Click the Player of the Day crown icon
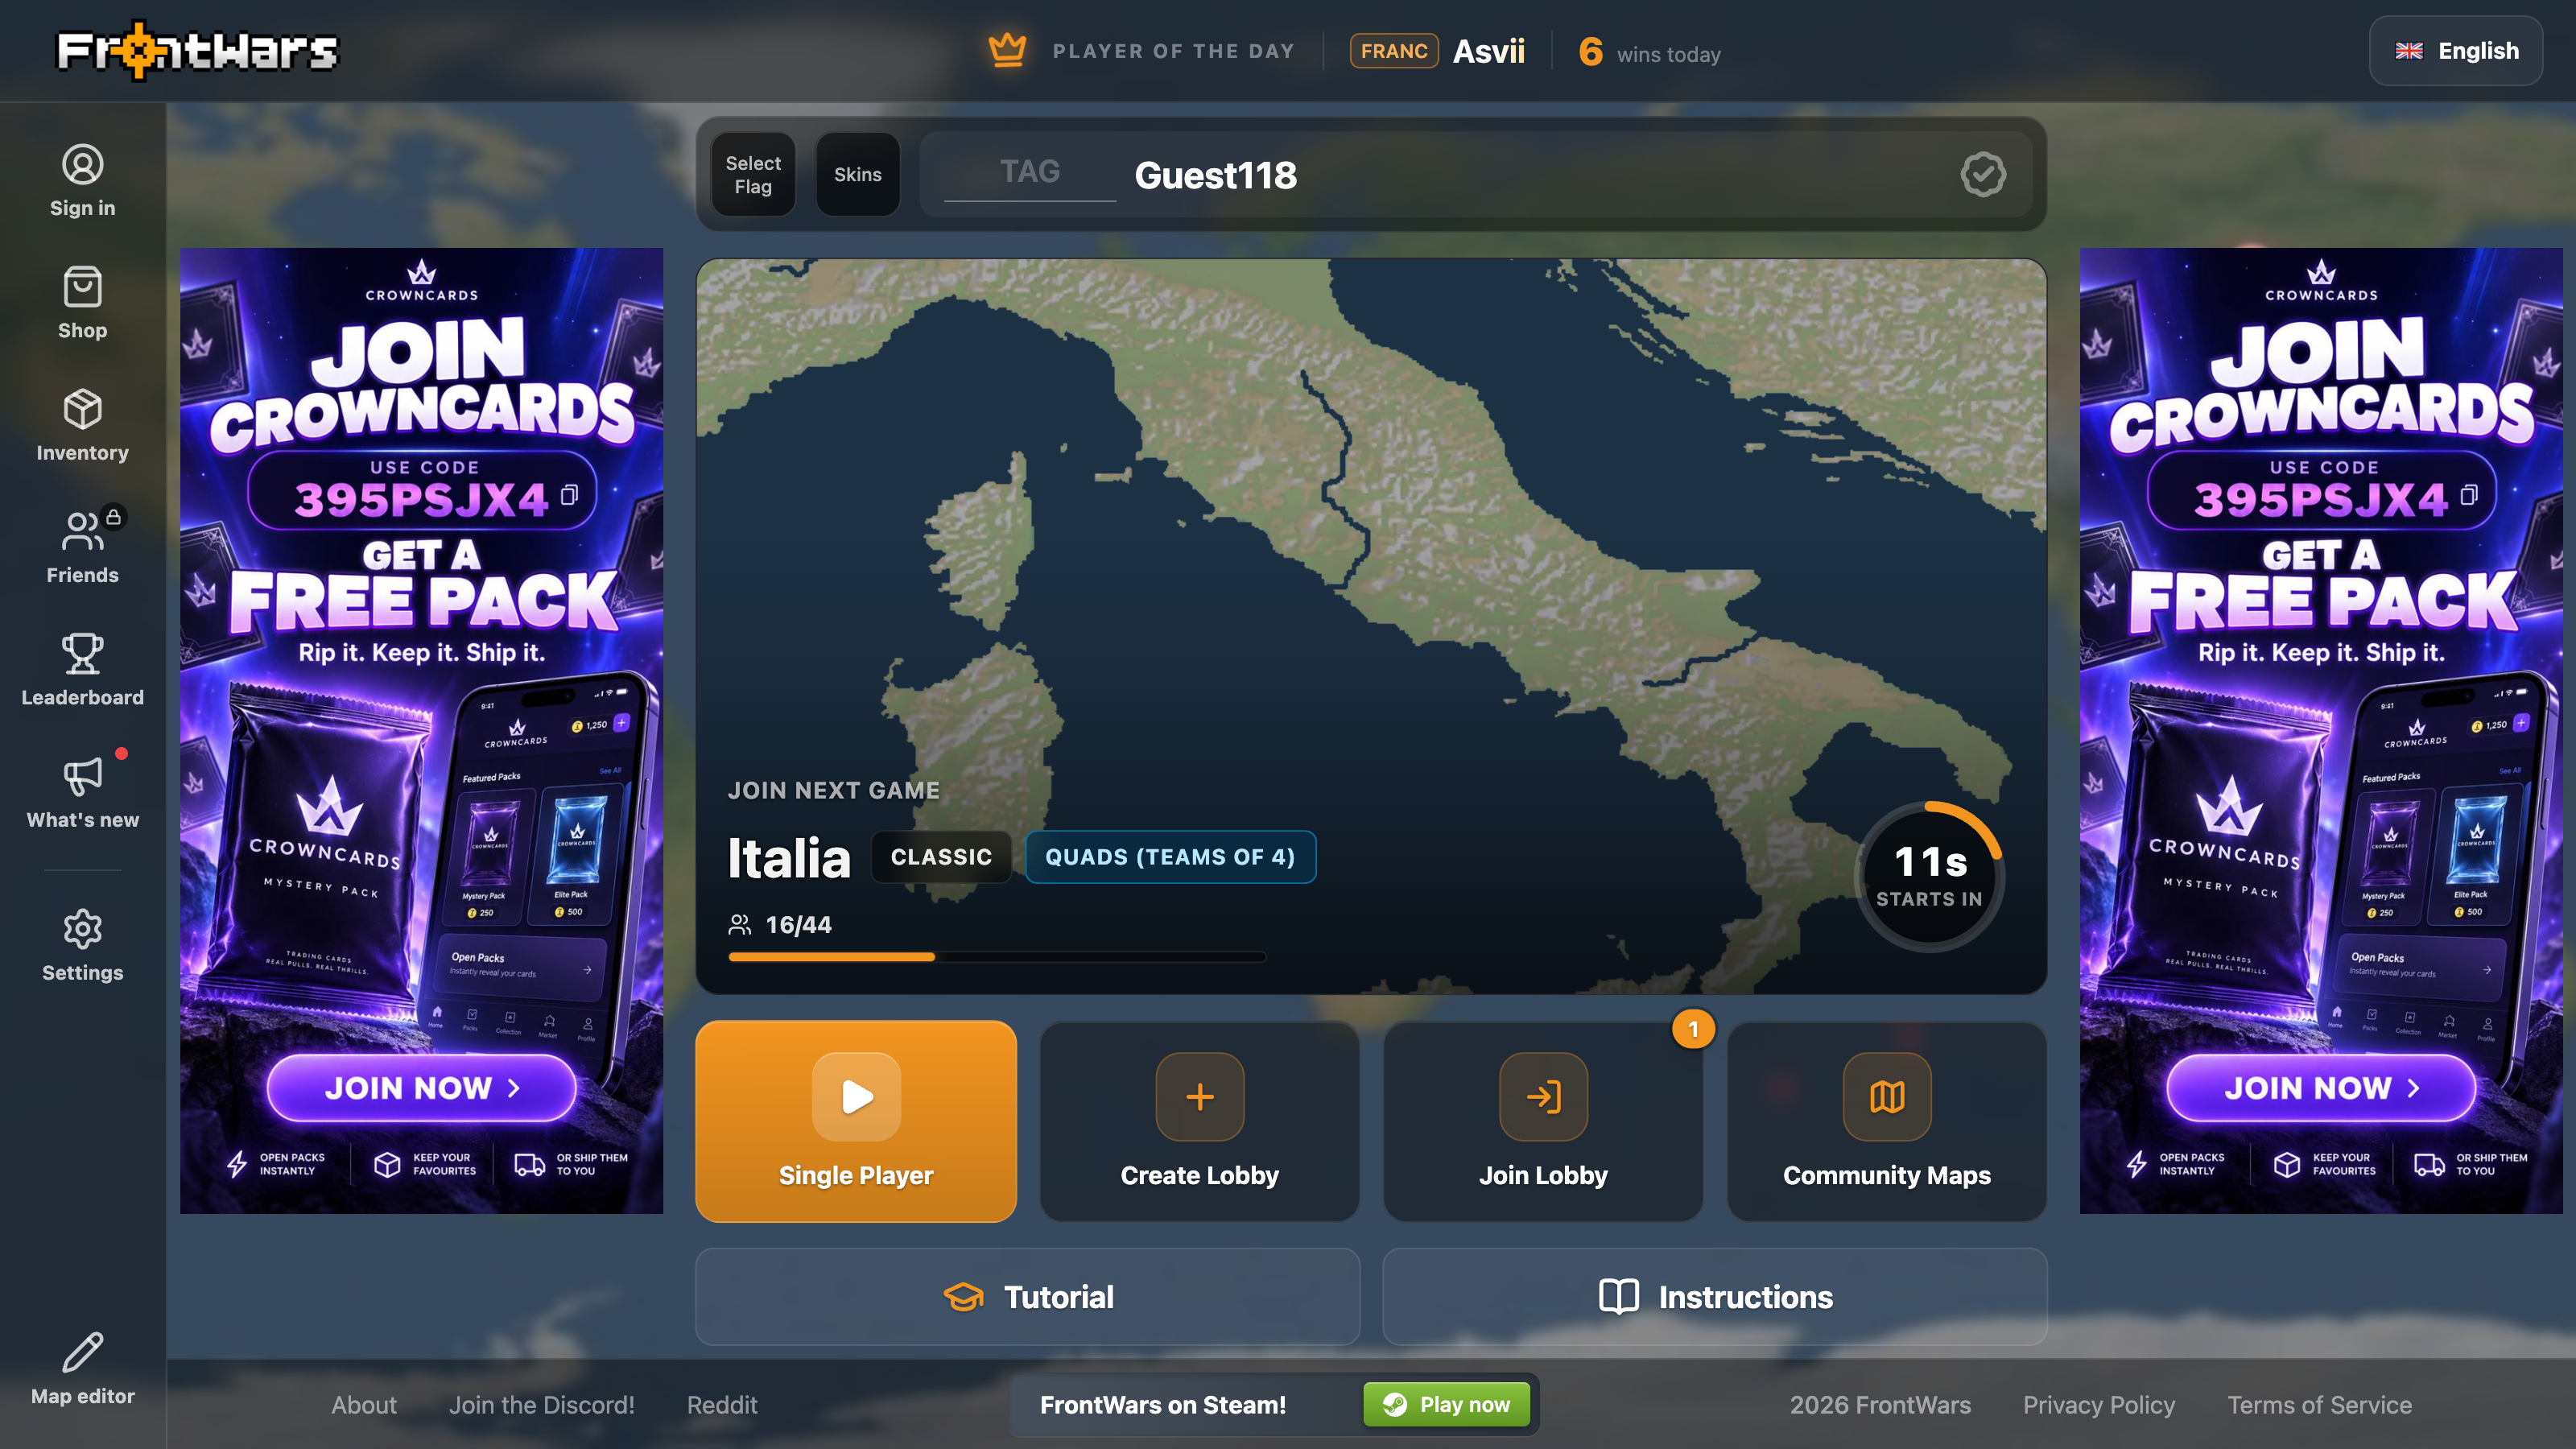 [1007, 50]
